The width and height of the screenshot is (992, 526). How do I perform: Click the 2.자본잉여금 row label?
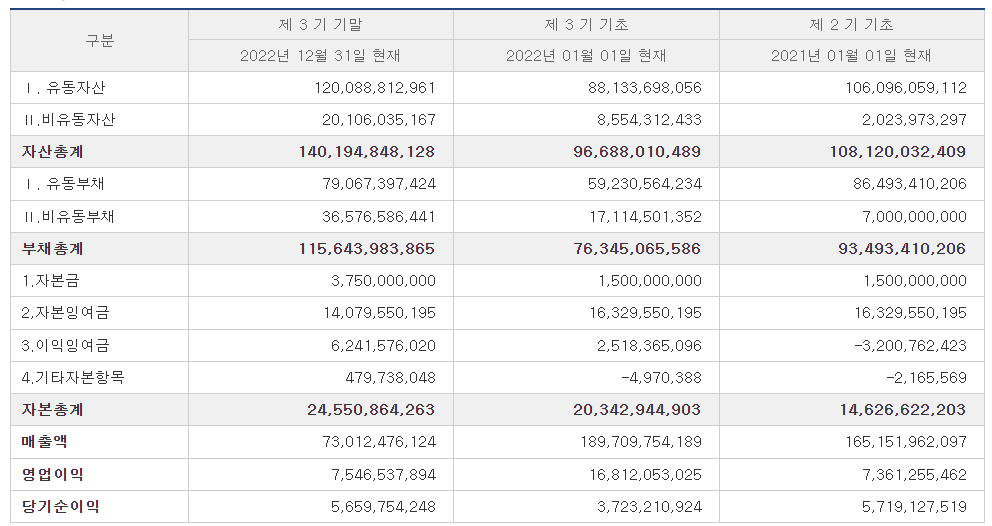tap(66, 313)
